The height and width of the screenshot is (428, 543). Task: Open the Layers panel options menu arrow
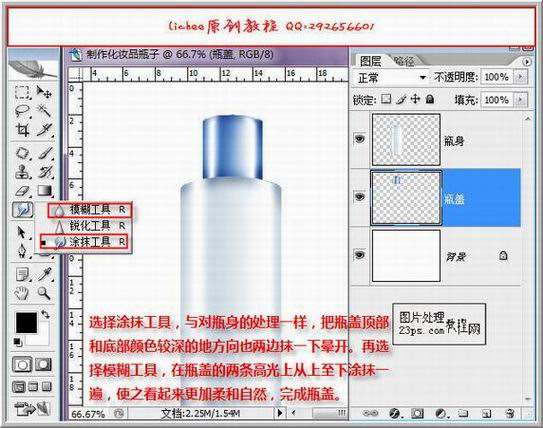pyautogui.click(x=527, y=62)
